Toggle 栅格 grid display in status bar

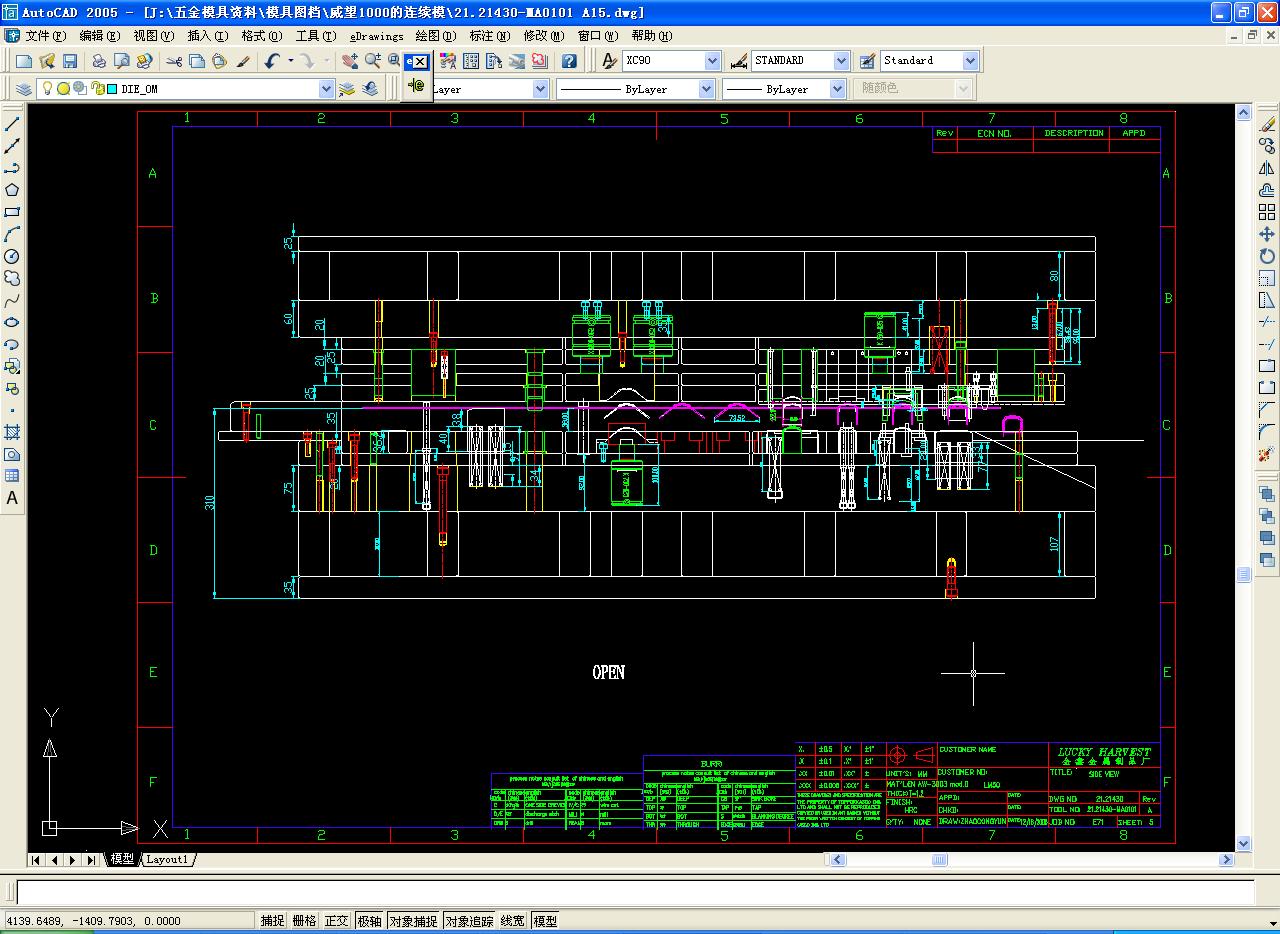[x=304, y=921]
